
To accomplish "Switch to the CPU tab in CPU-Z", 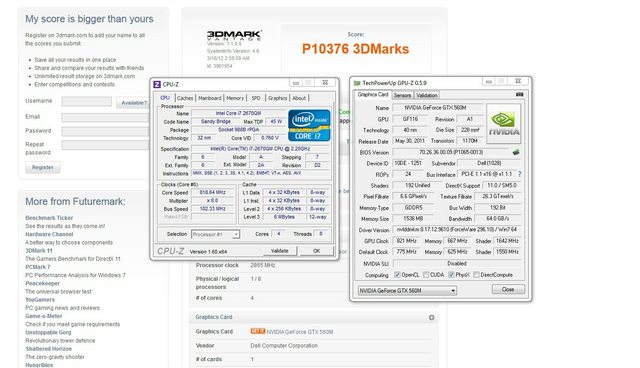I will pos(165,98).
